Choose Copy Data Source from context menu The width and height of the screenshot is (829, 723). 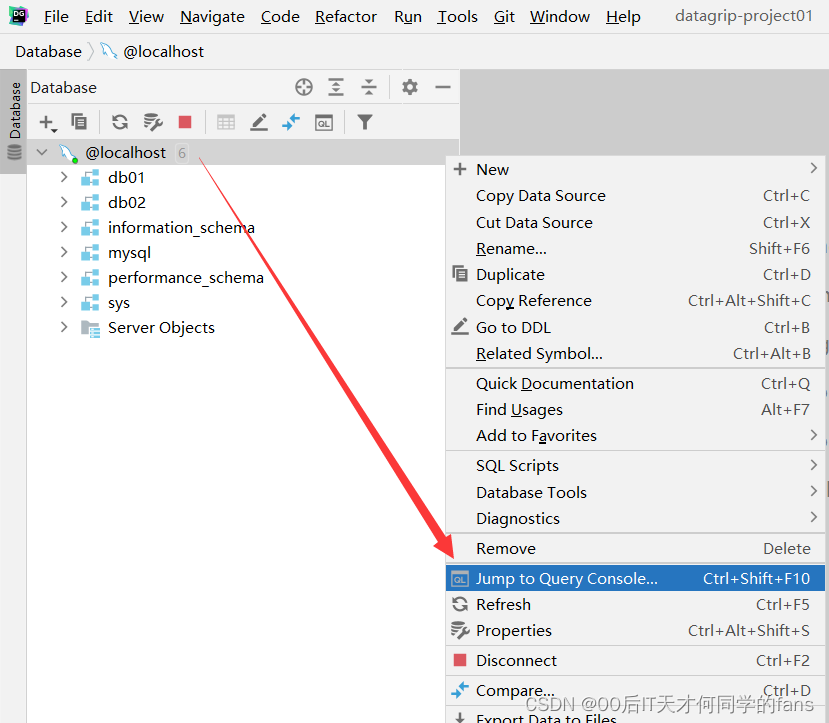point(635,196)
